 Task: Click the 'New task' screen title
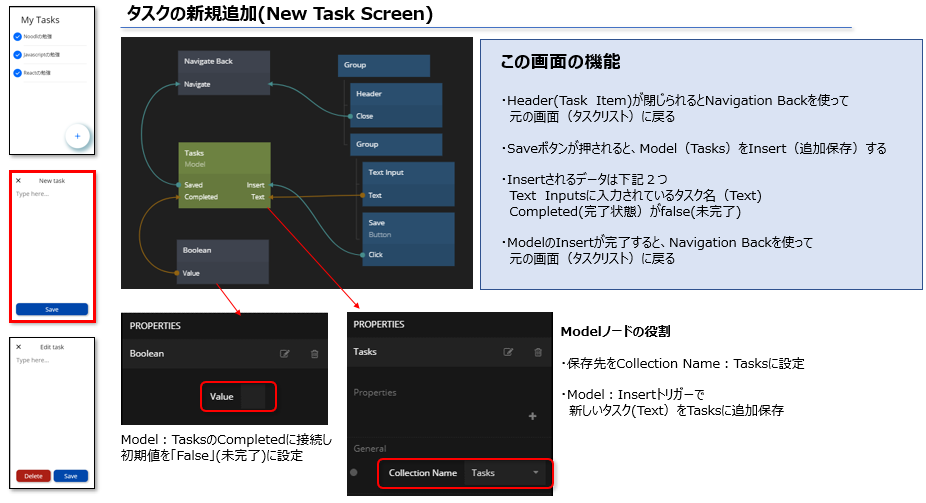click(x=52, y=181)
